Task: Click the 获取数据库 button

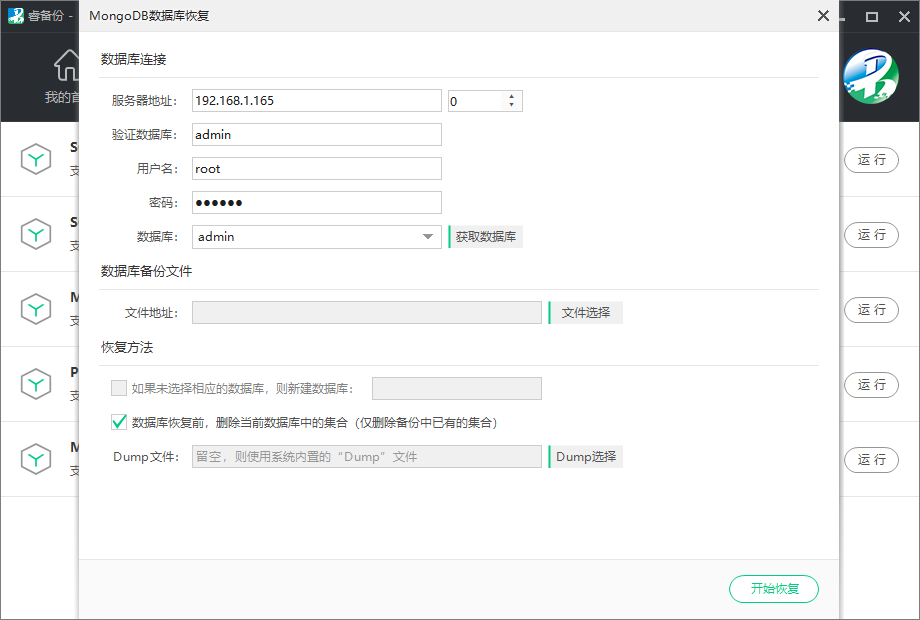Action: [x=486, y=237]
